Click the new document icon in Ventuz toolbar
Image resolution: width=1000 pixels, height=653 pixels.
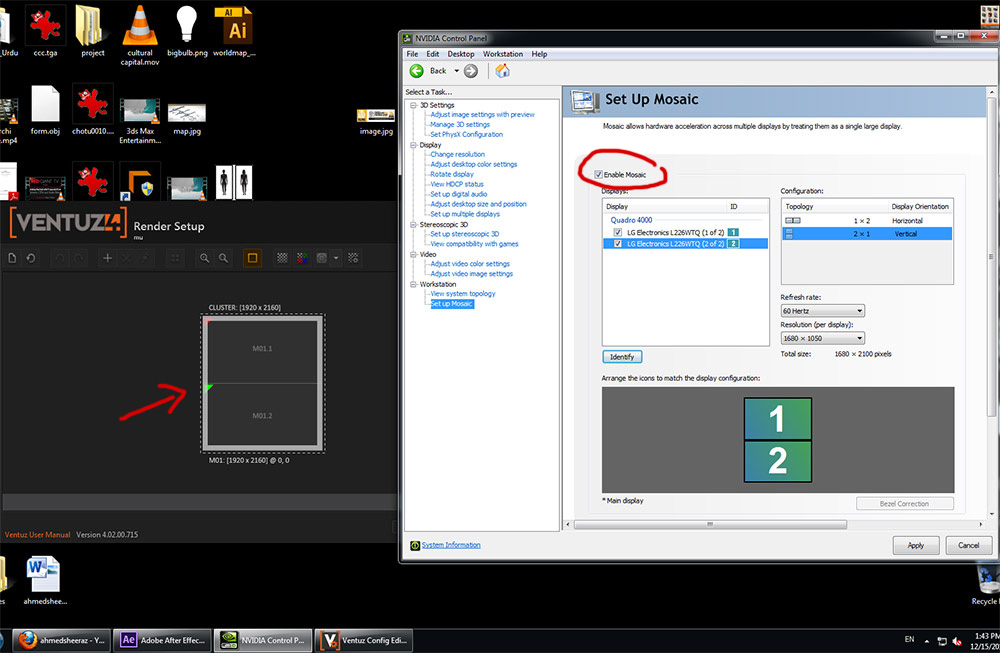(x=12, y=258)
